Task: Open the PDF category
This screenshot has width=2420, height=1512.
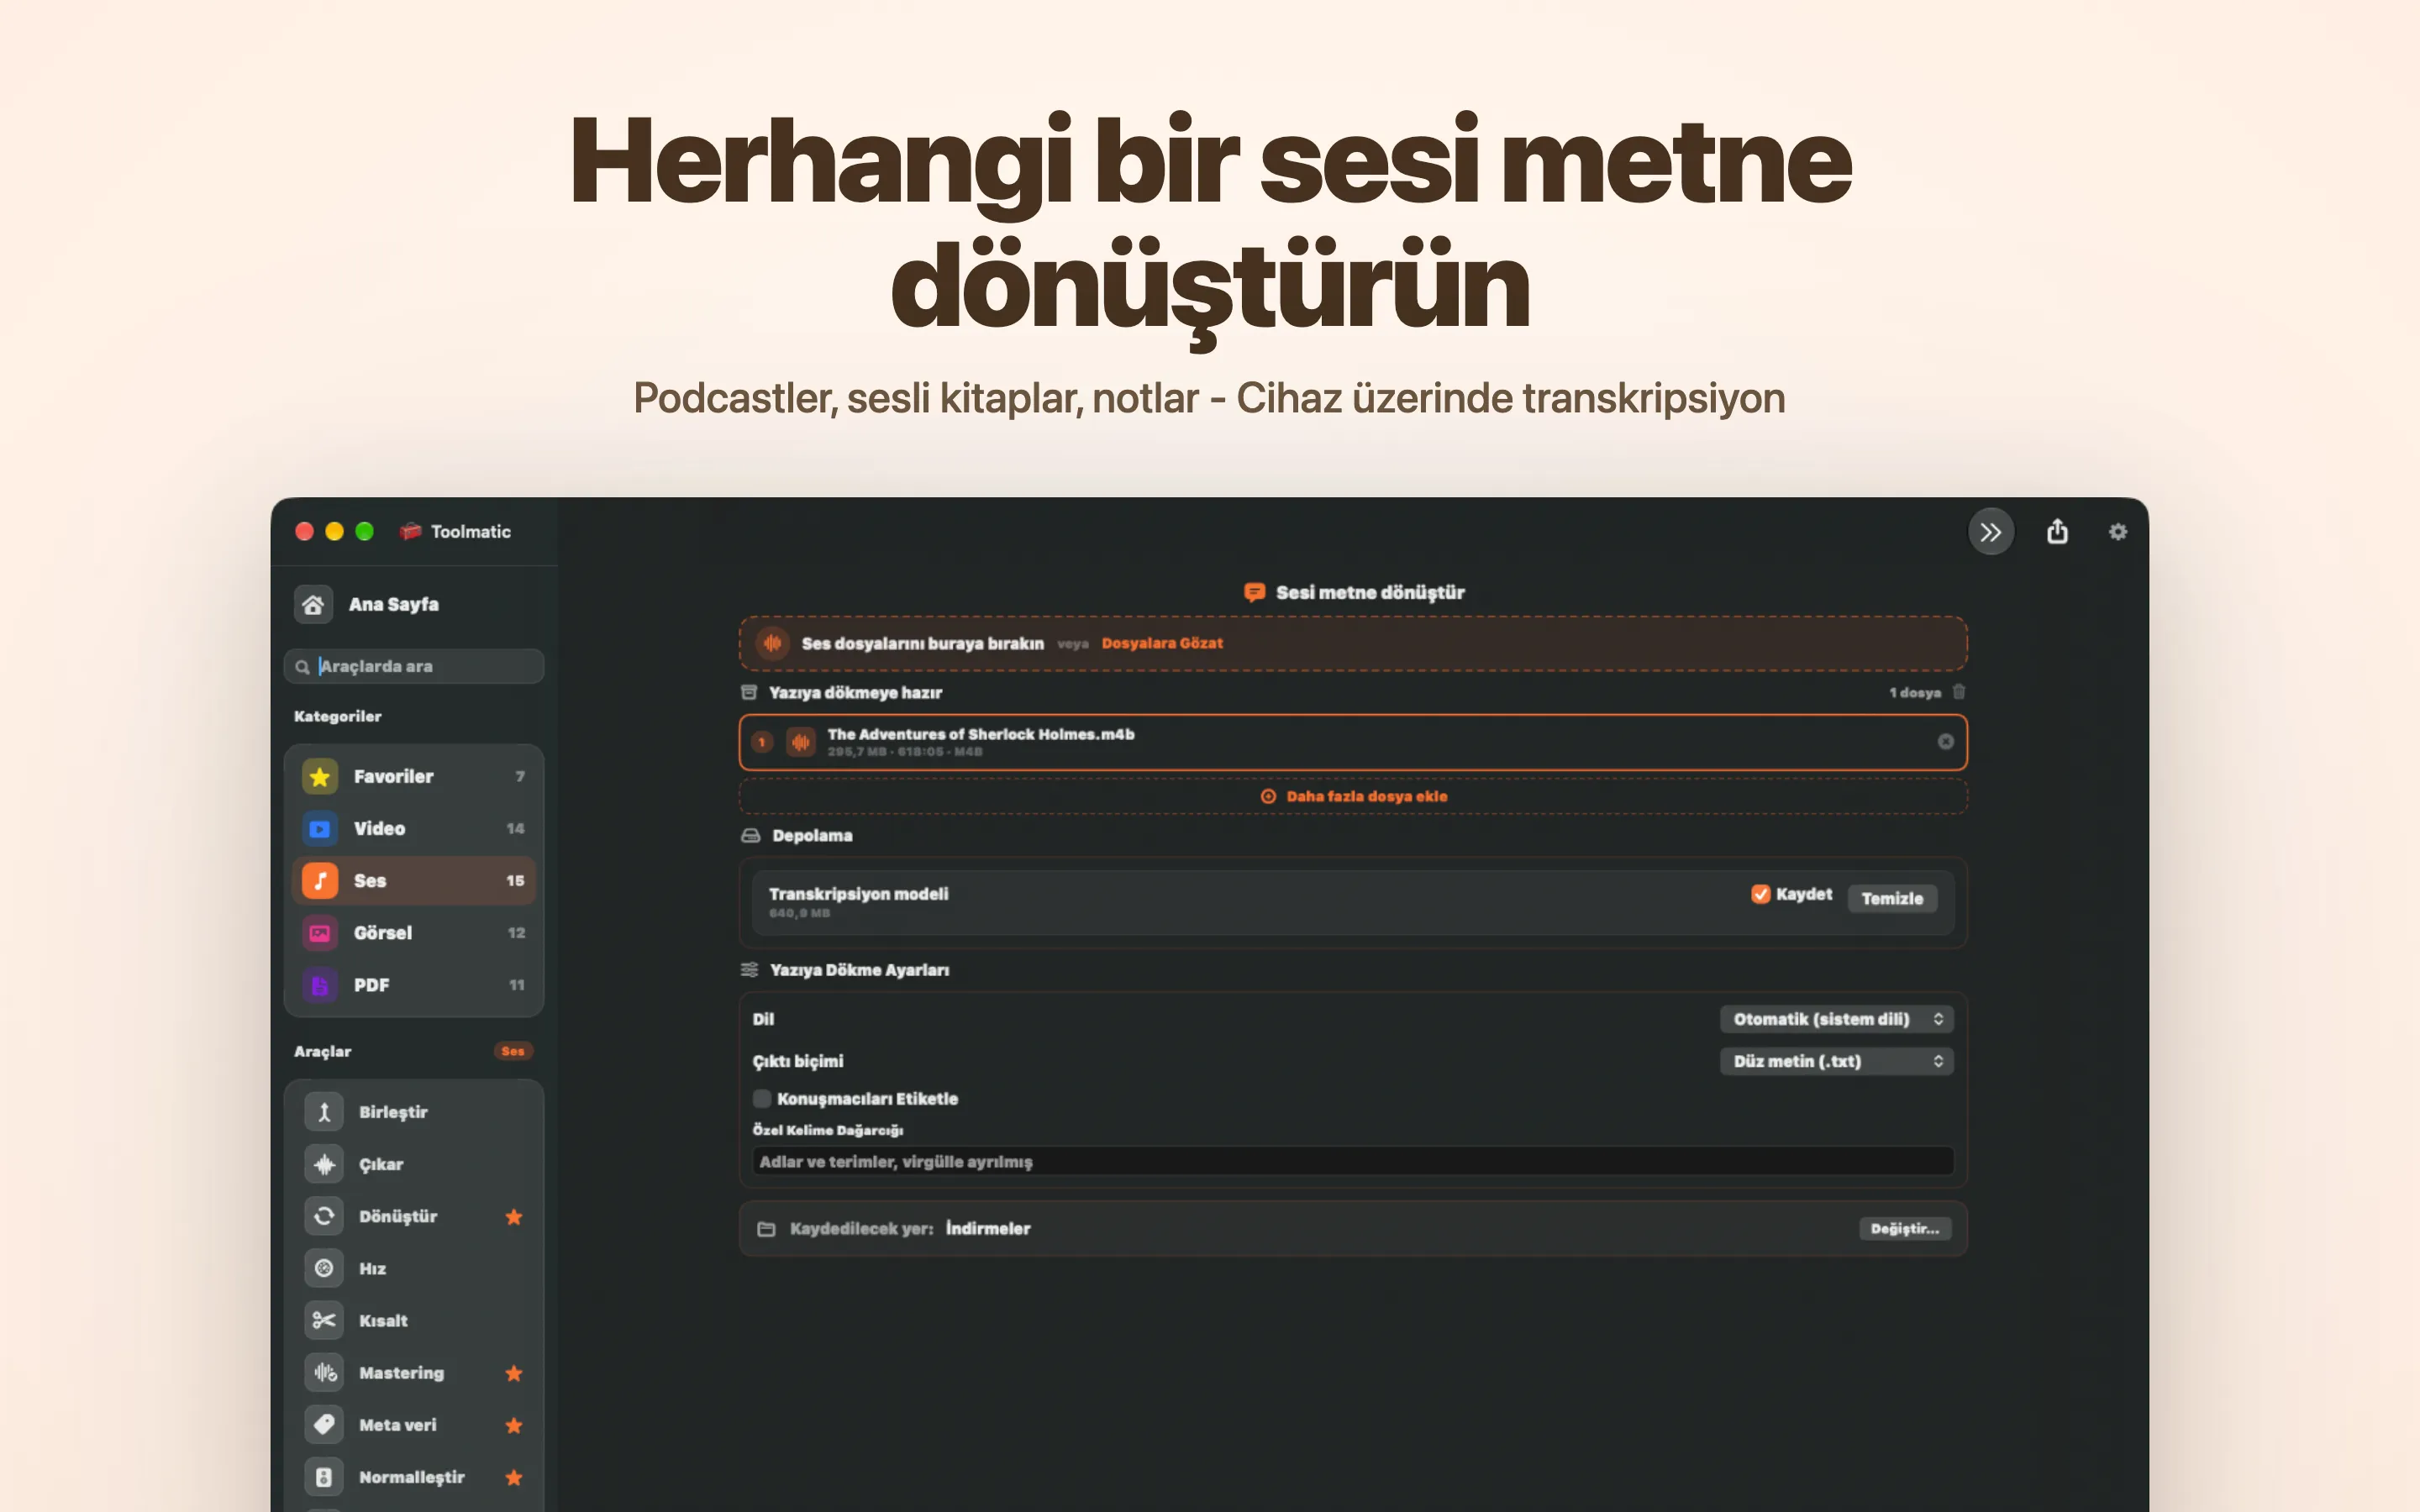Action: pos(414,985)
